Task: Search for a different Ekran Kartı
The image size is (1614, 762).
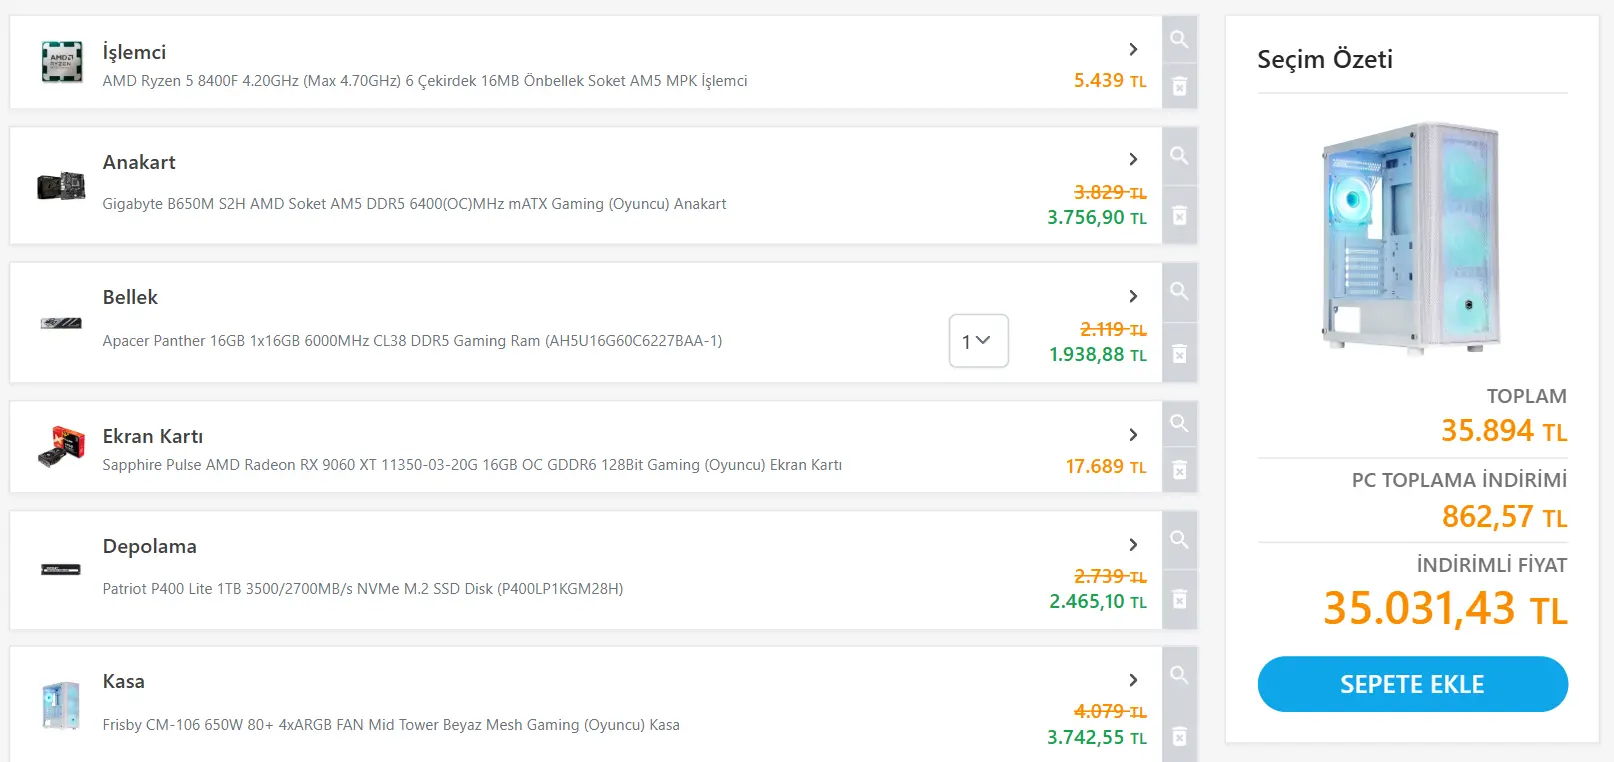Action: coord(1180,423)
